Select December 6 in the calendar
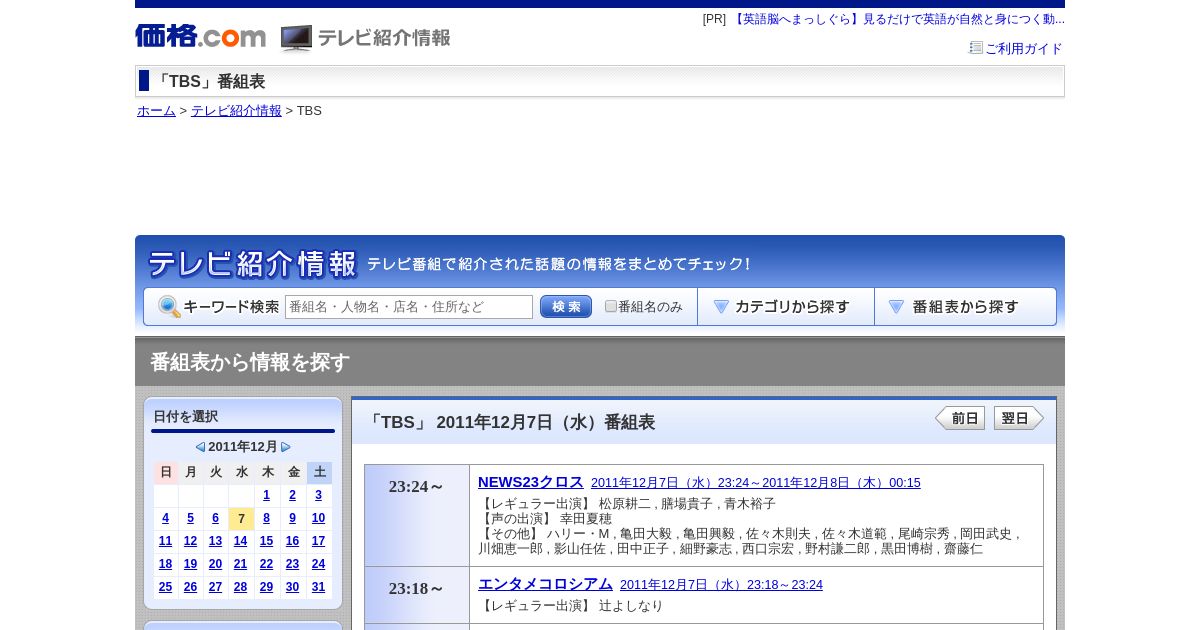 click(215, 518)
